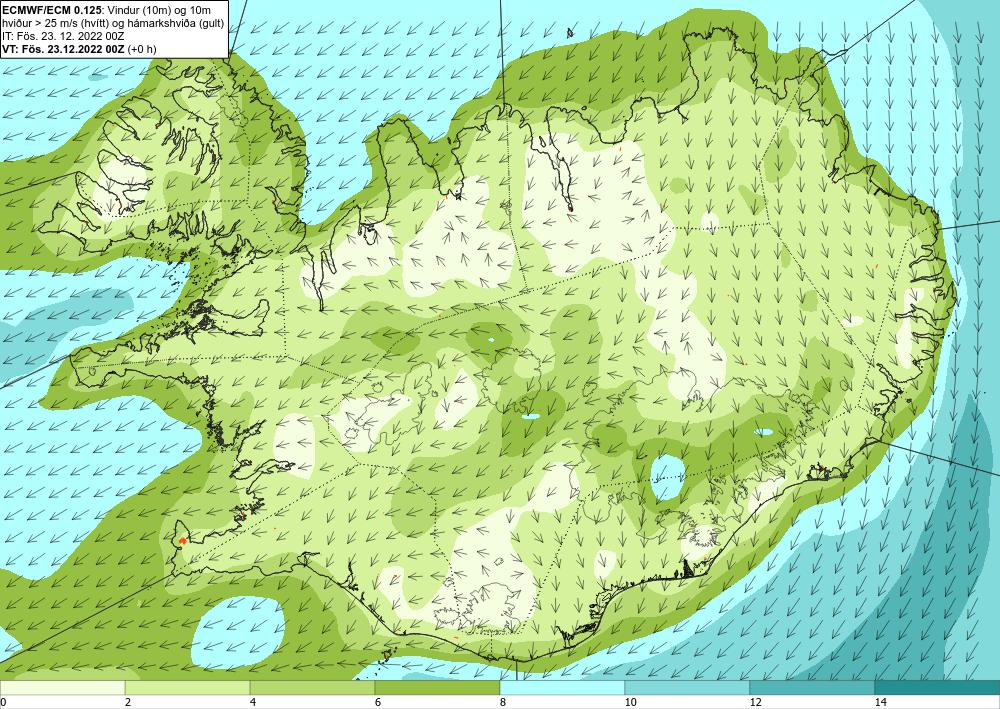Click the legend scale label "8"
The width and height of the screenshot is (1000, 709).
point(503,702)
